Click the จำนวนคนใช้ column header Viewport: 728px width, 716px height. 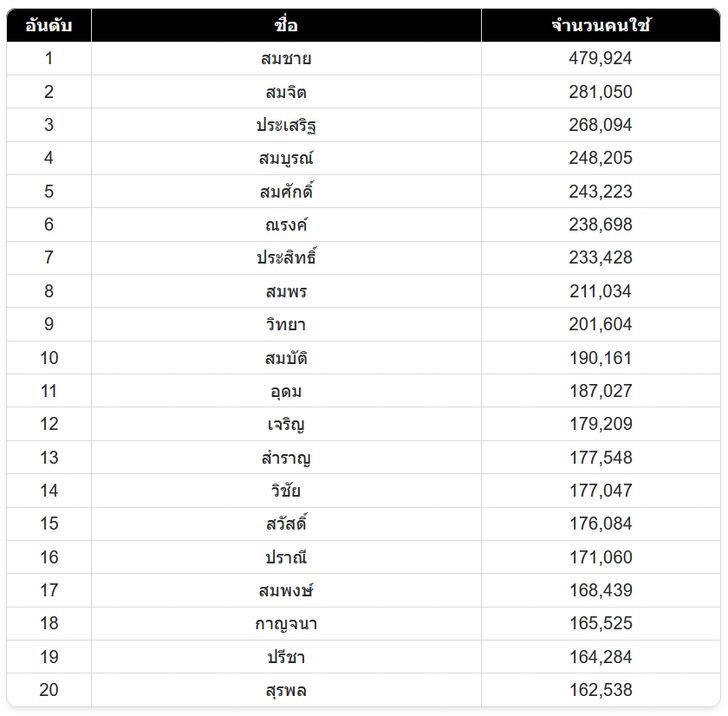pos(601,25)
